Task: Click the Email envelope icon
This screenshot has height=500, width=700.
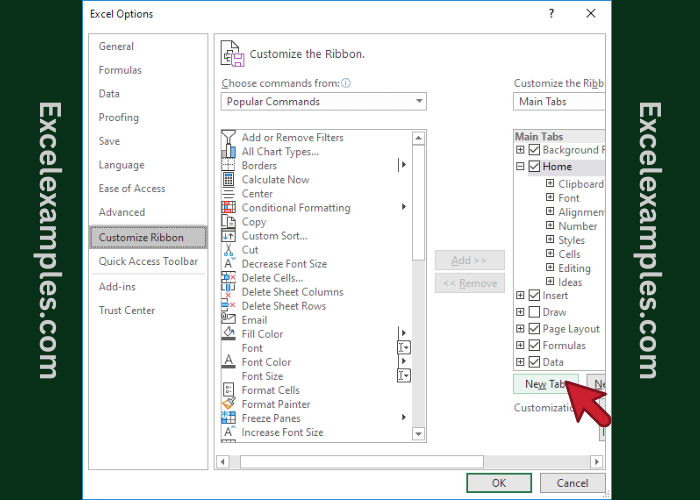Action: pos(229,320)
